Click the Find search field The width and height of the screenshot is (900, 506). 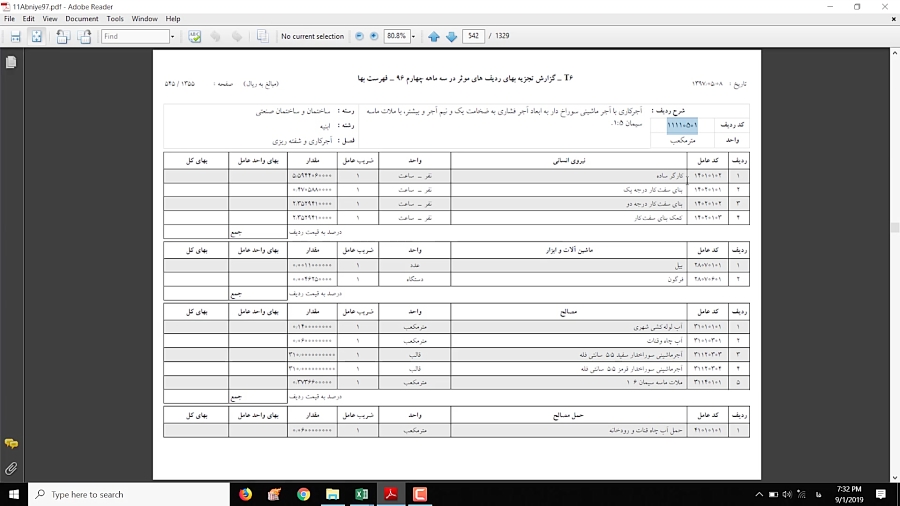135,36
